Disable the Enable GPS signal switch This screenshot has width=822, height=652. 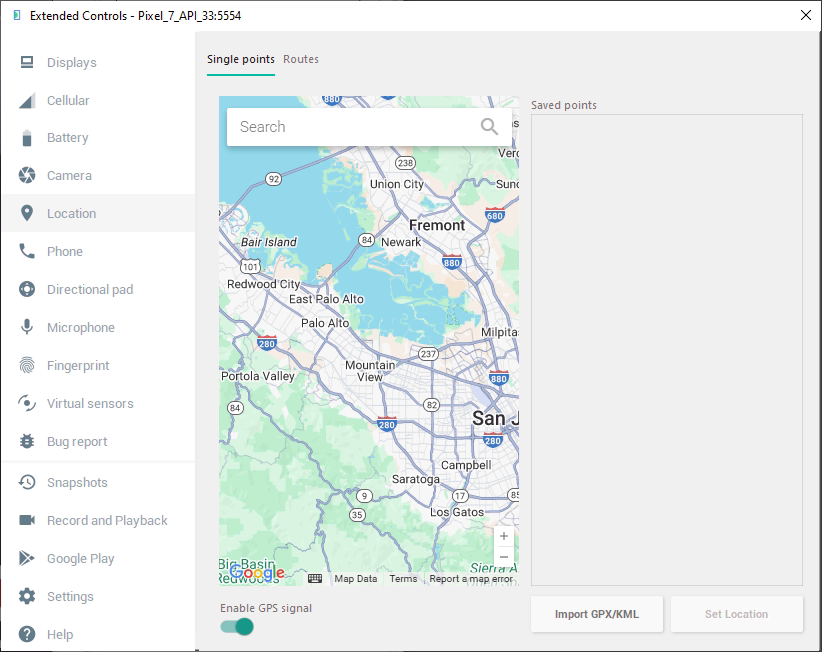coord(237,626)
